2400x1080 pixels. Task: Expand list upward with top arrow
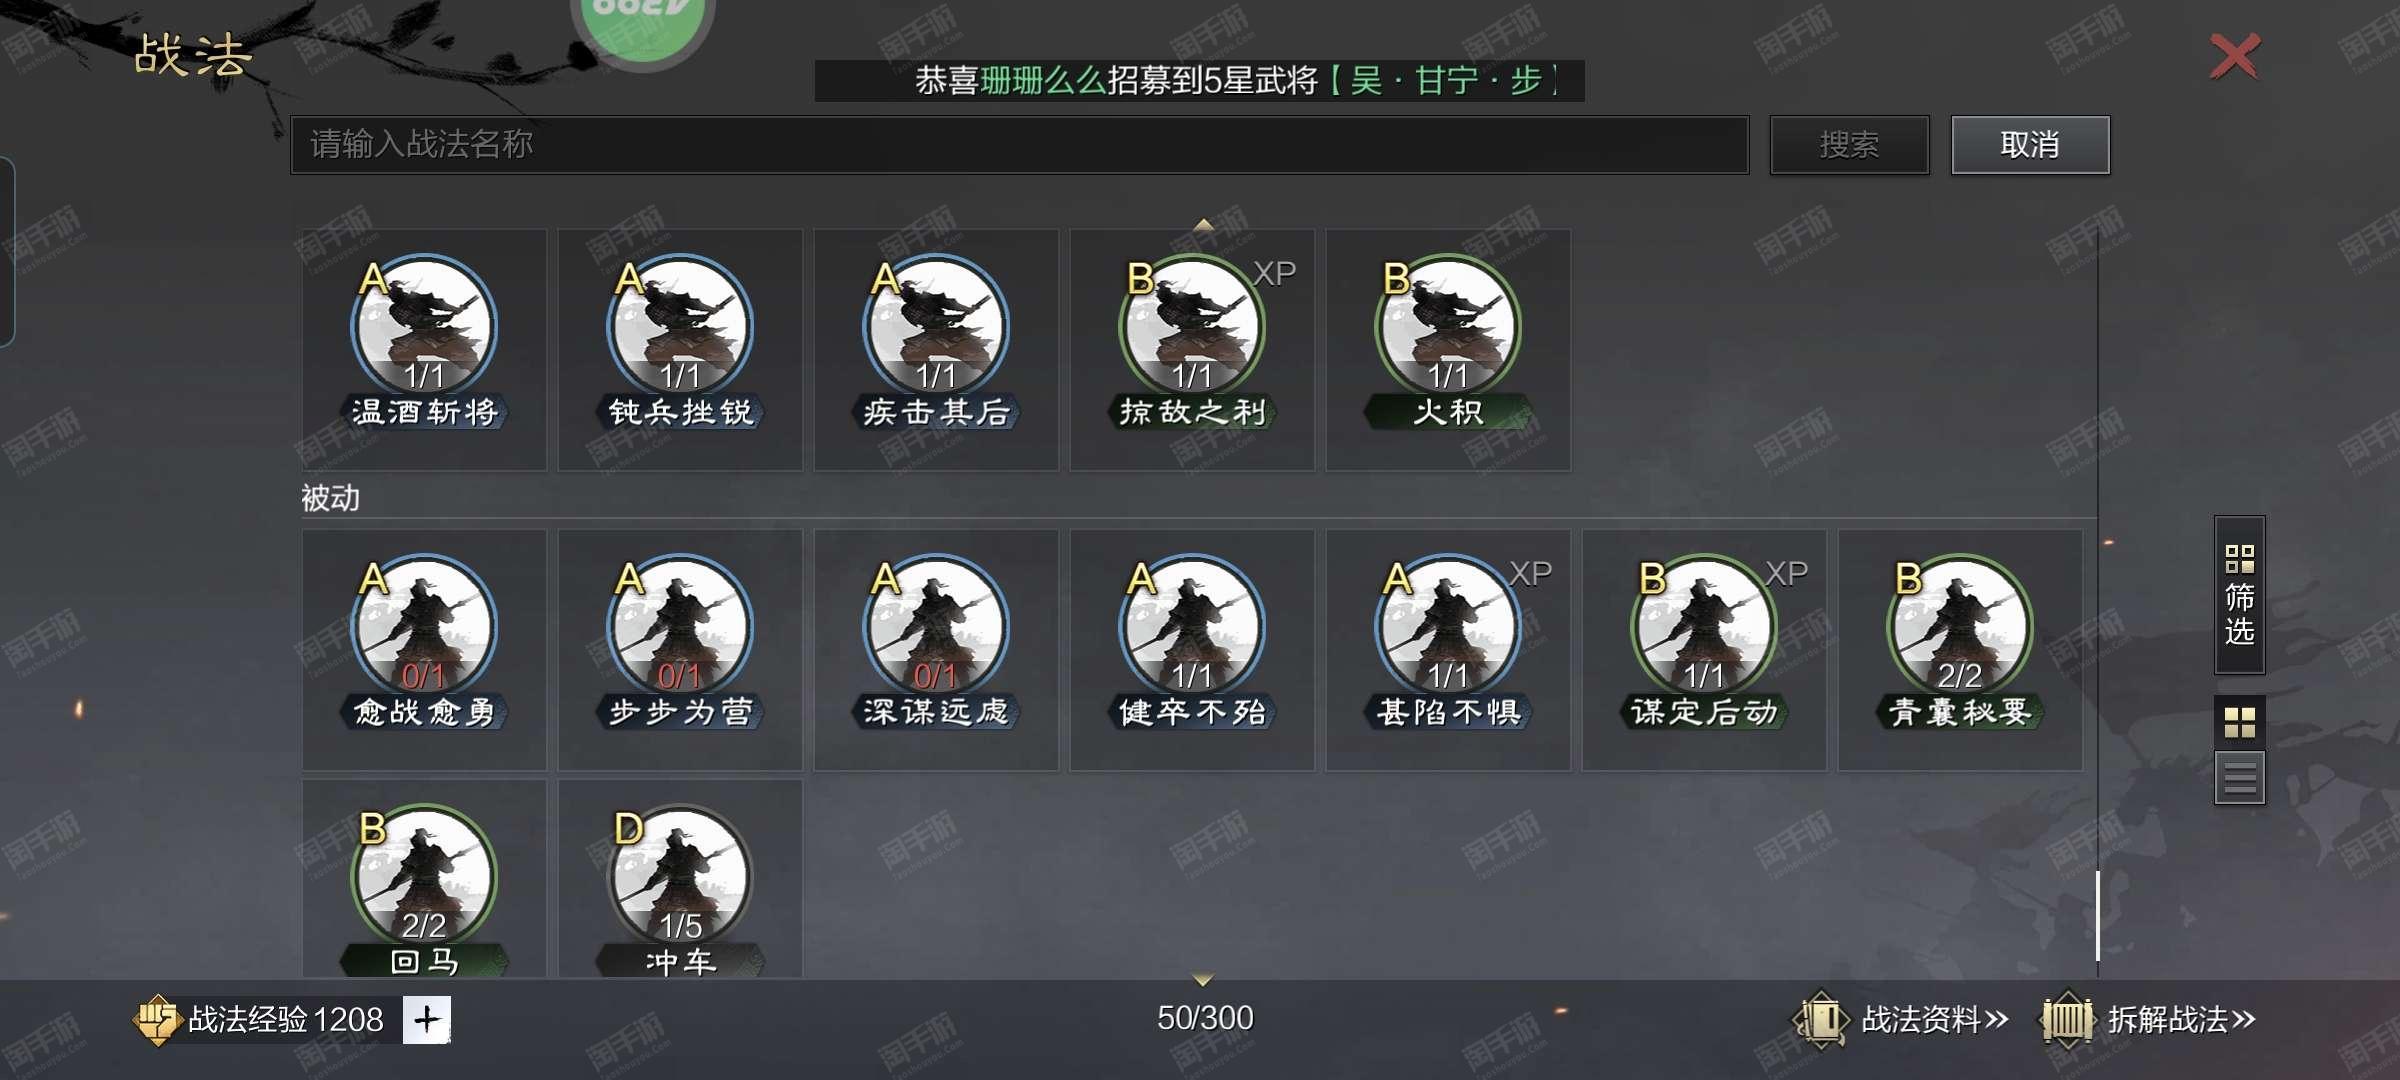[x=1203, y=224]
